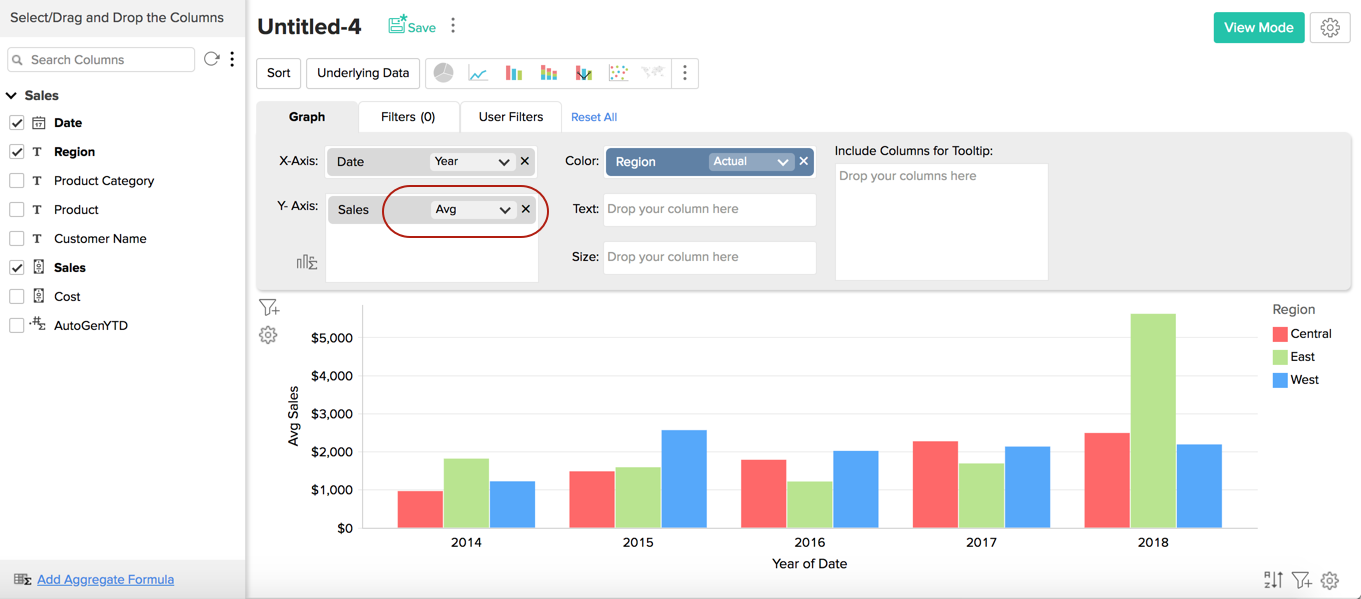The image size is (1361, 599).
Task: Click the East legend color swatch
Action: point(1280,357)
